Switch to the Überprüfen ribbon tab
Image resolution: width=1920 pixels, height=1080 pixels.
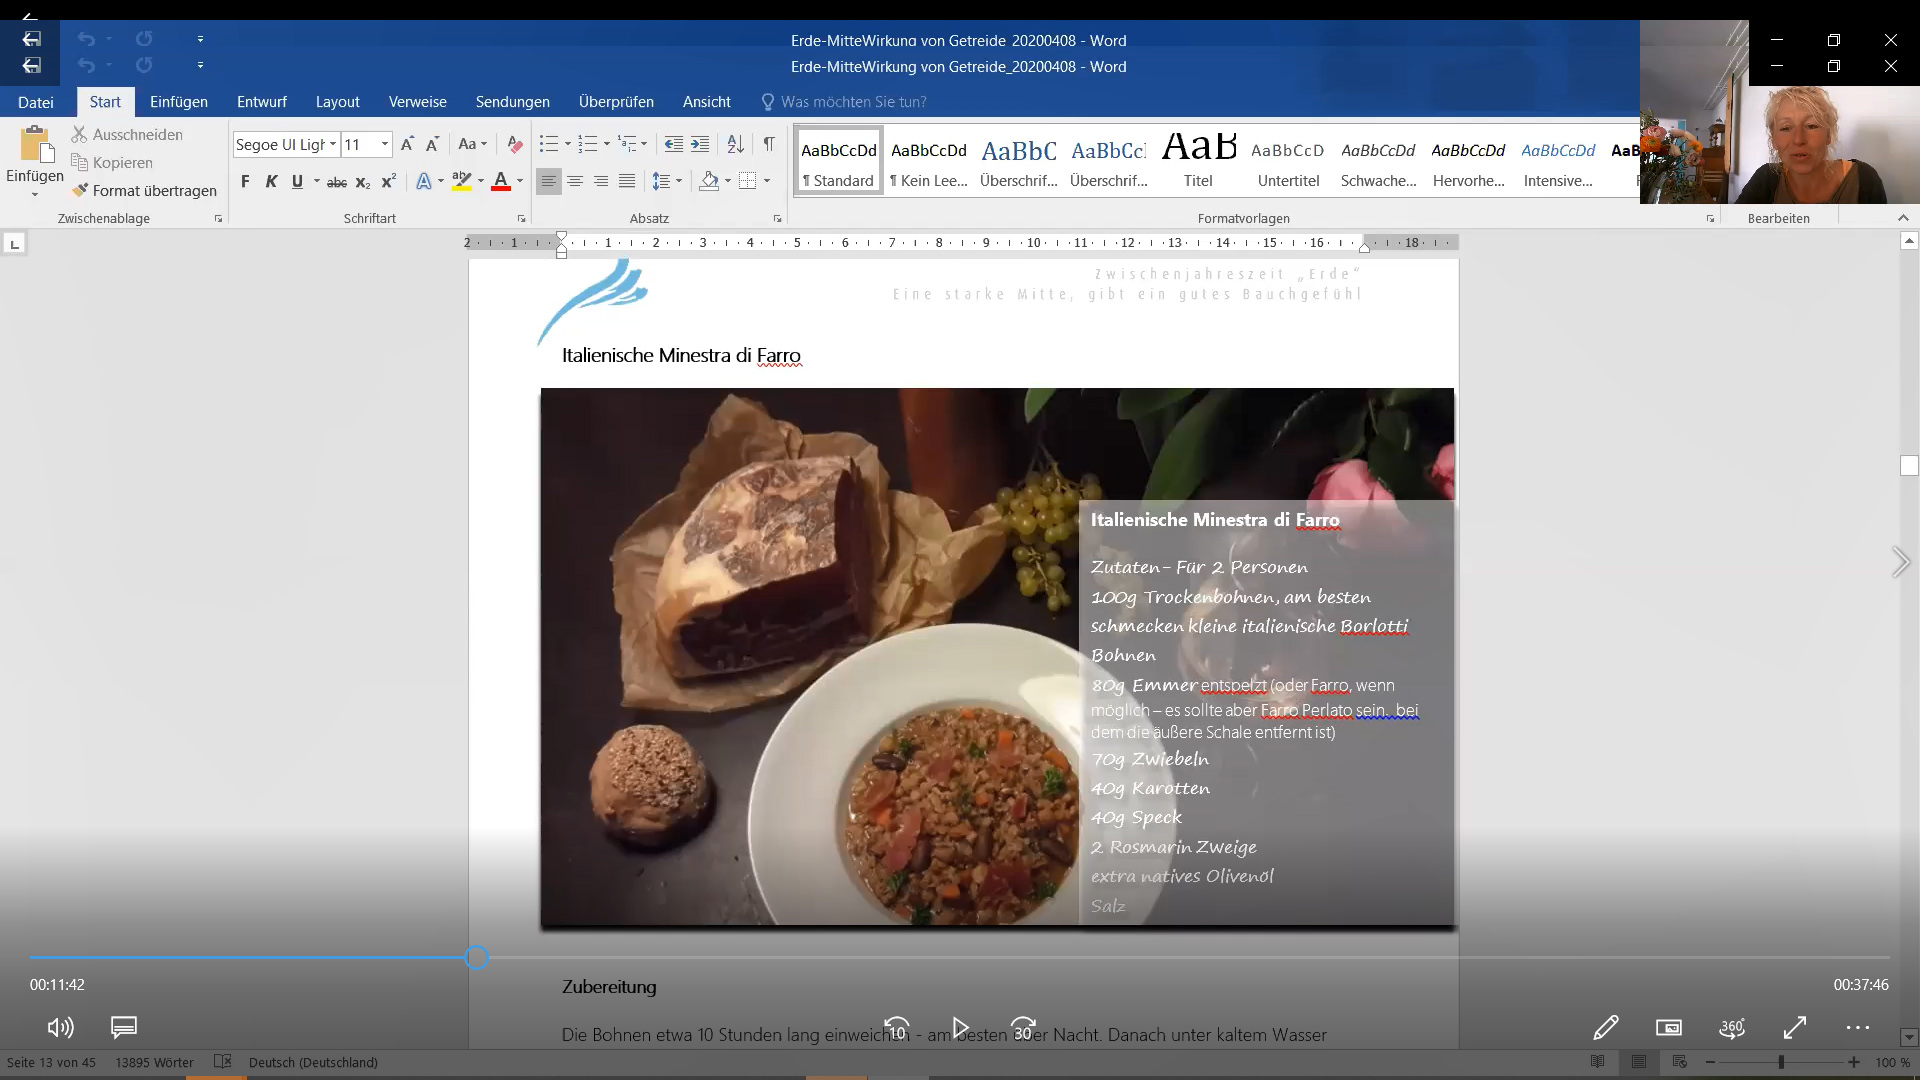pos(616,102)
